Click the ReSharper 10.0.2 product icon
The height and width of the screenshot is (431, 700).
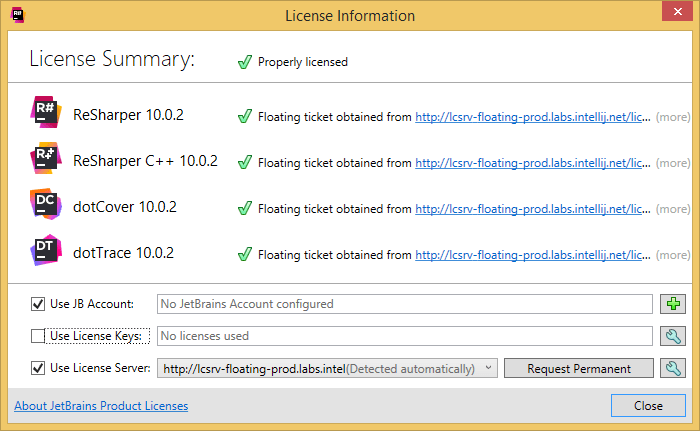(47, 115)
